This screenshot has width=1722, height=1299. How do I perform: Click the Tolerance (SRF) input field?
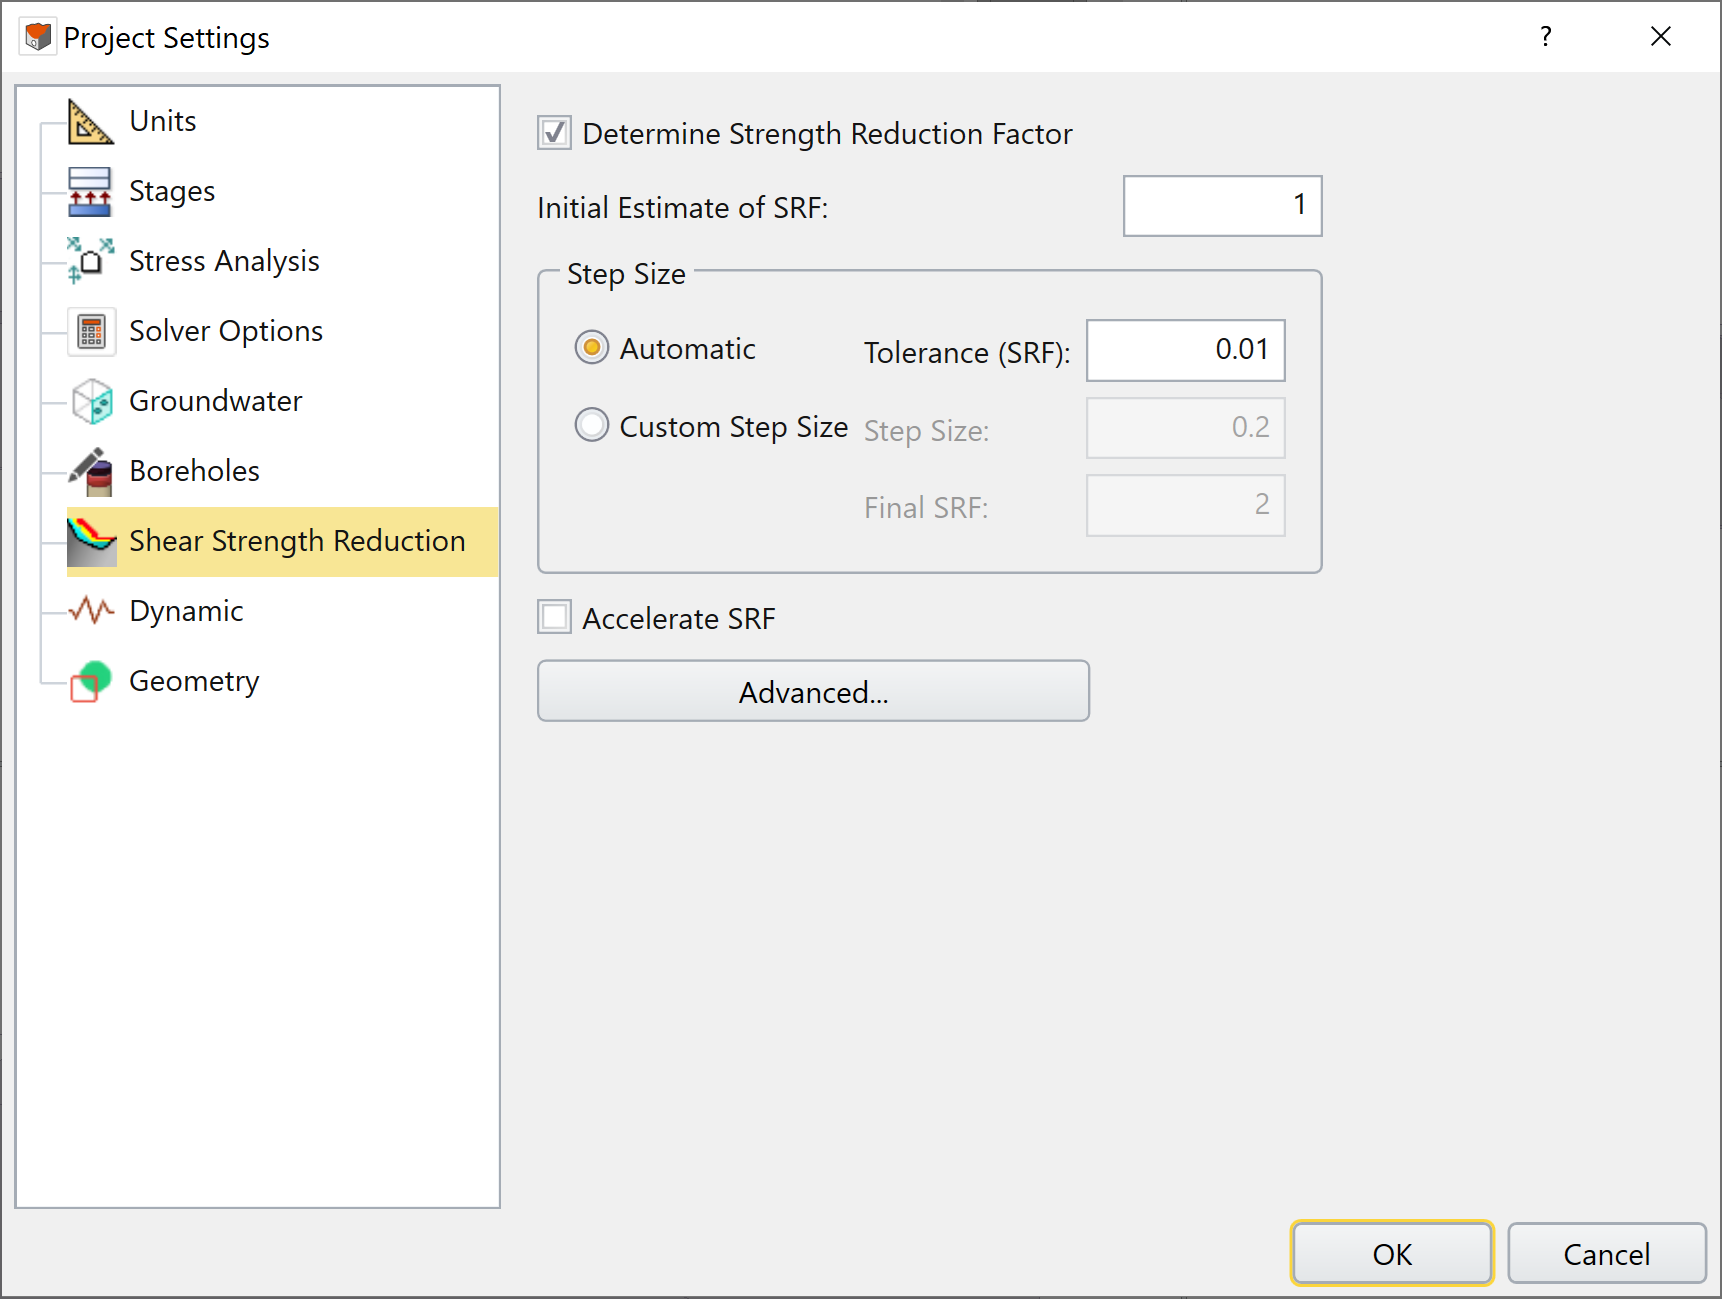point(1186,350)
